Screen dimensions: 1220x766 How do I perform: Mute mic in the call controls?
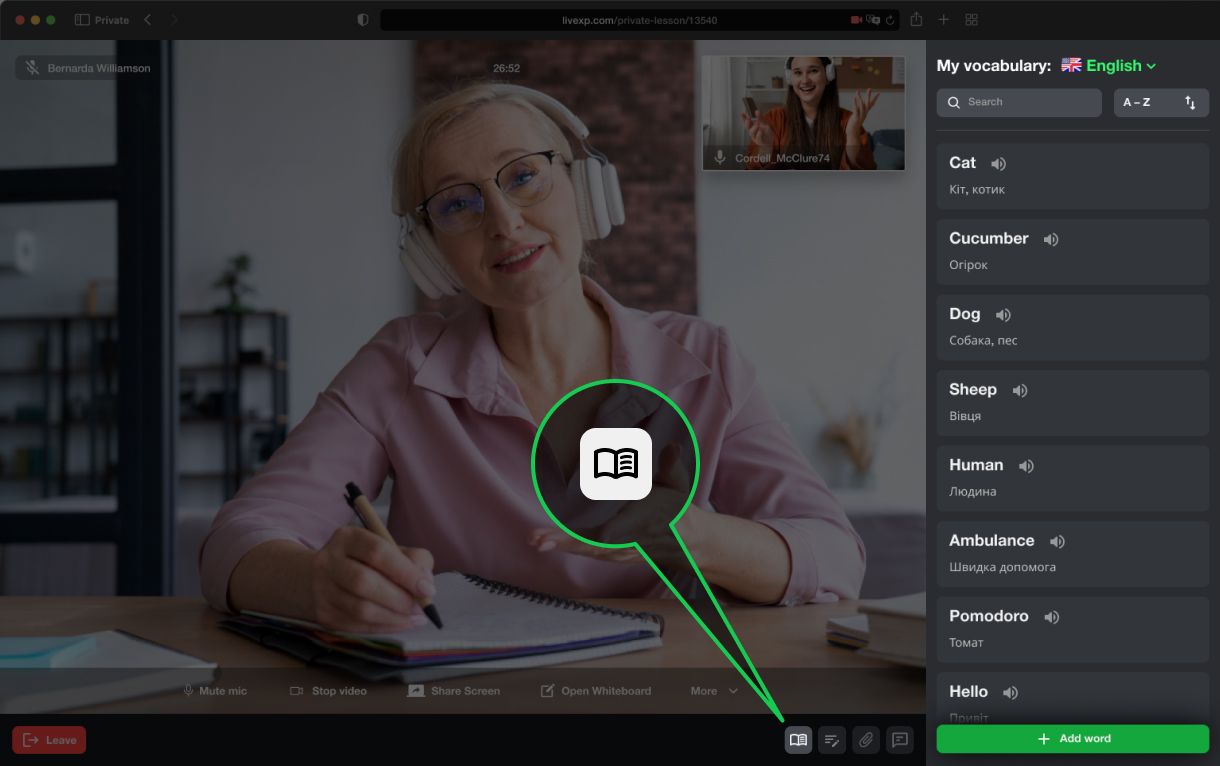coord(214,691)
